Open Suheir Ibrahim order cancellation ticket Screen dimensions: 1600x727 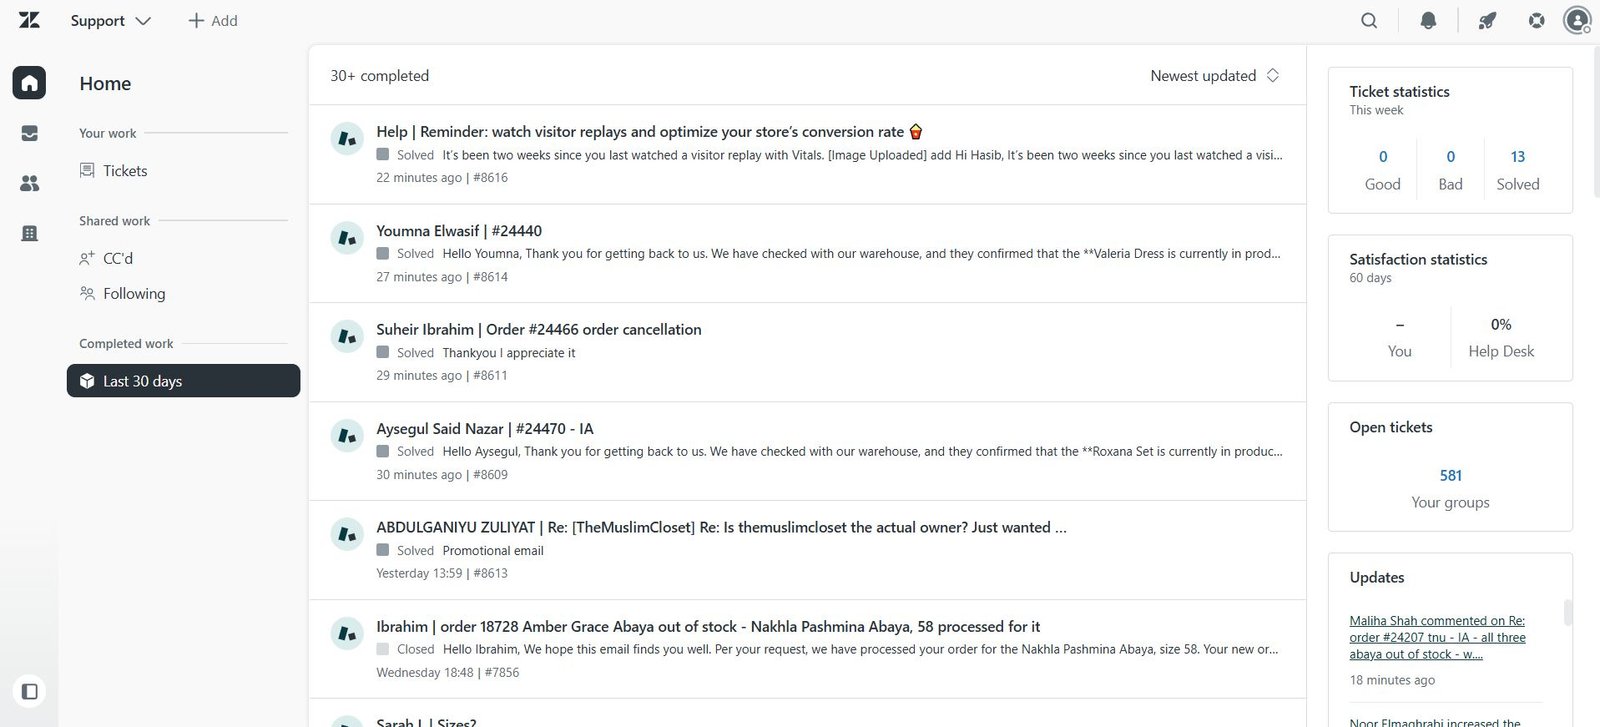pyautogui.click(x=808, y=353)
